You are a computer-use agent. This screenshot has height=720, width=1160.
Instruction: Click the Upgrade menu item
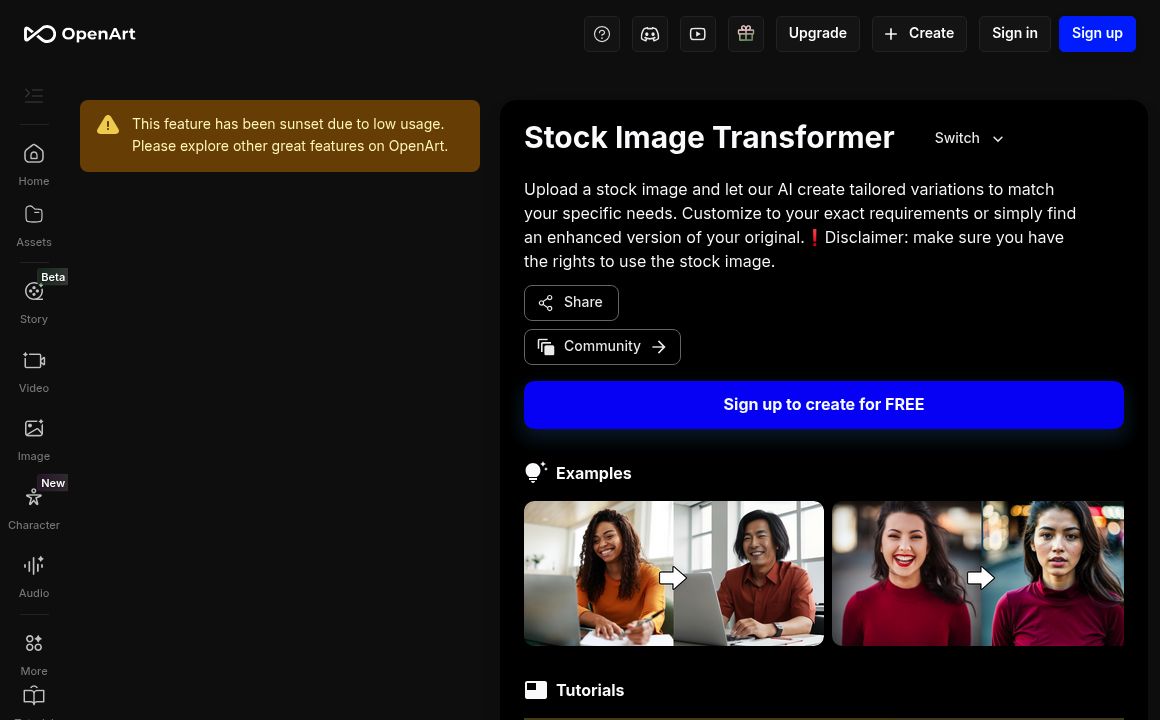[x=817, y=33]
